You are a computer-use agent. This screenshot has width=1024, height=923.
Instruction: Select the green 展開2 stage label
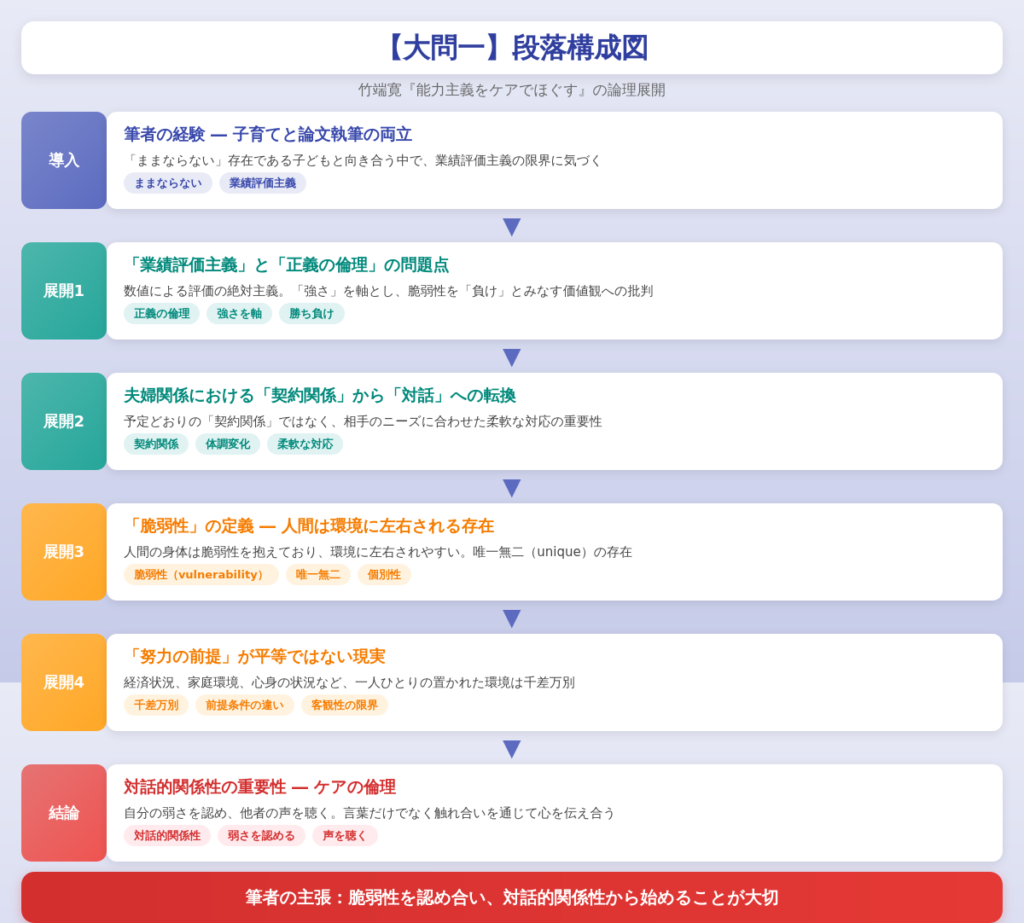64,421
